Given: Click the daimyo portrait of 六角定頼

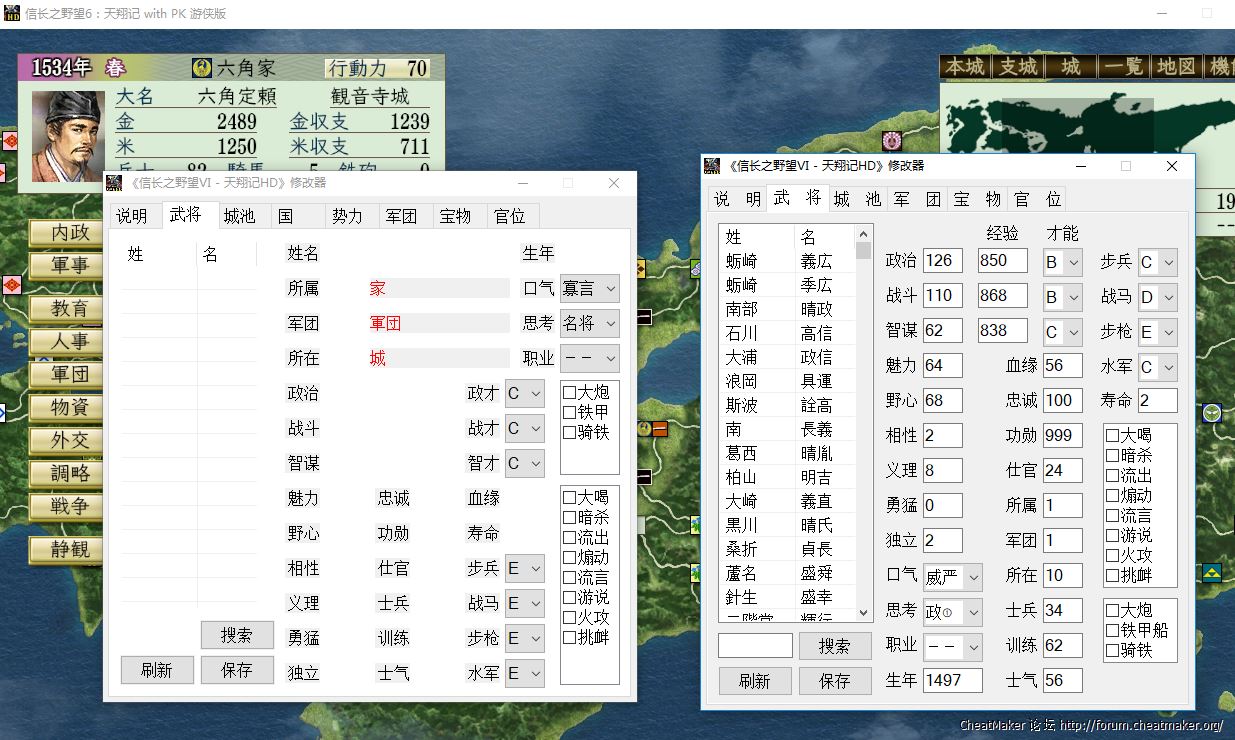Looking at the screenshot, I should tap(67, 136).
